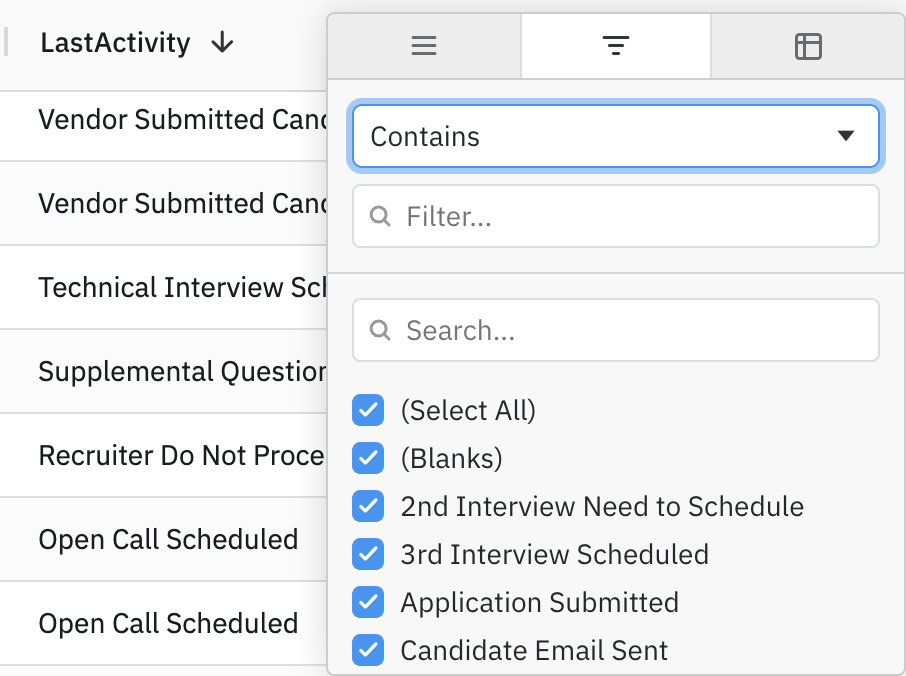Open the Contains filter type dropdown
Screen dimensions: 906x676
[600, 136]
